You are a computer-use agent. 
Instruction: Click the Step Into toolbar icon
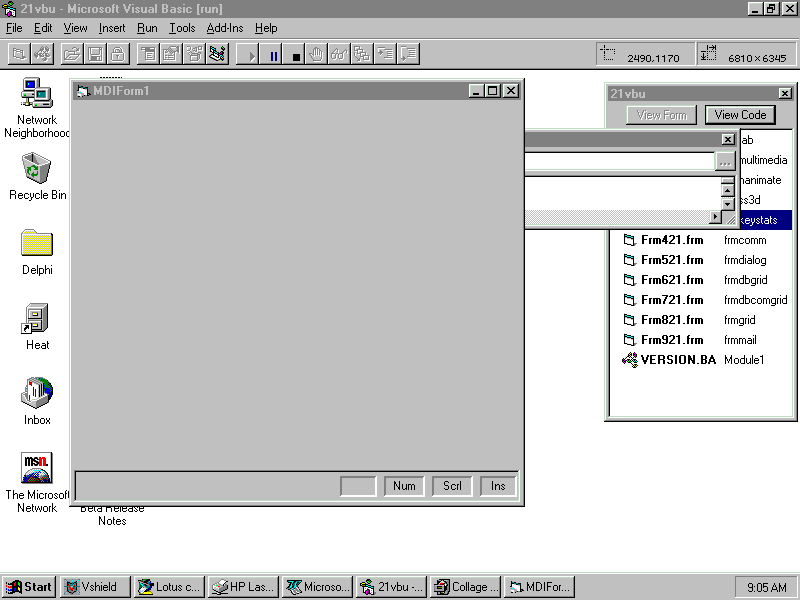(385, 54)
